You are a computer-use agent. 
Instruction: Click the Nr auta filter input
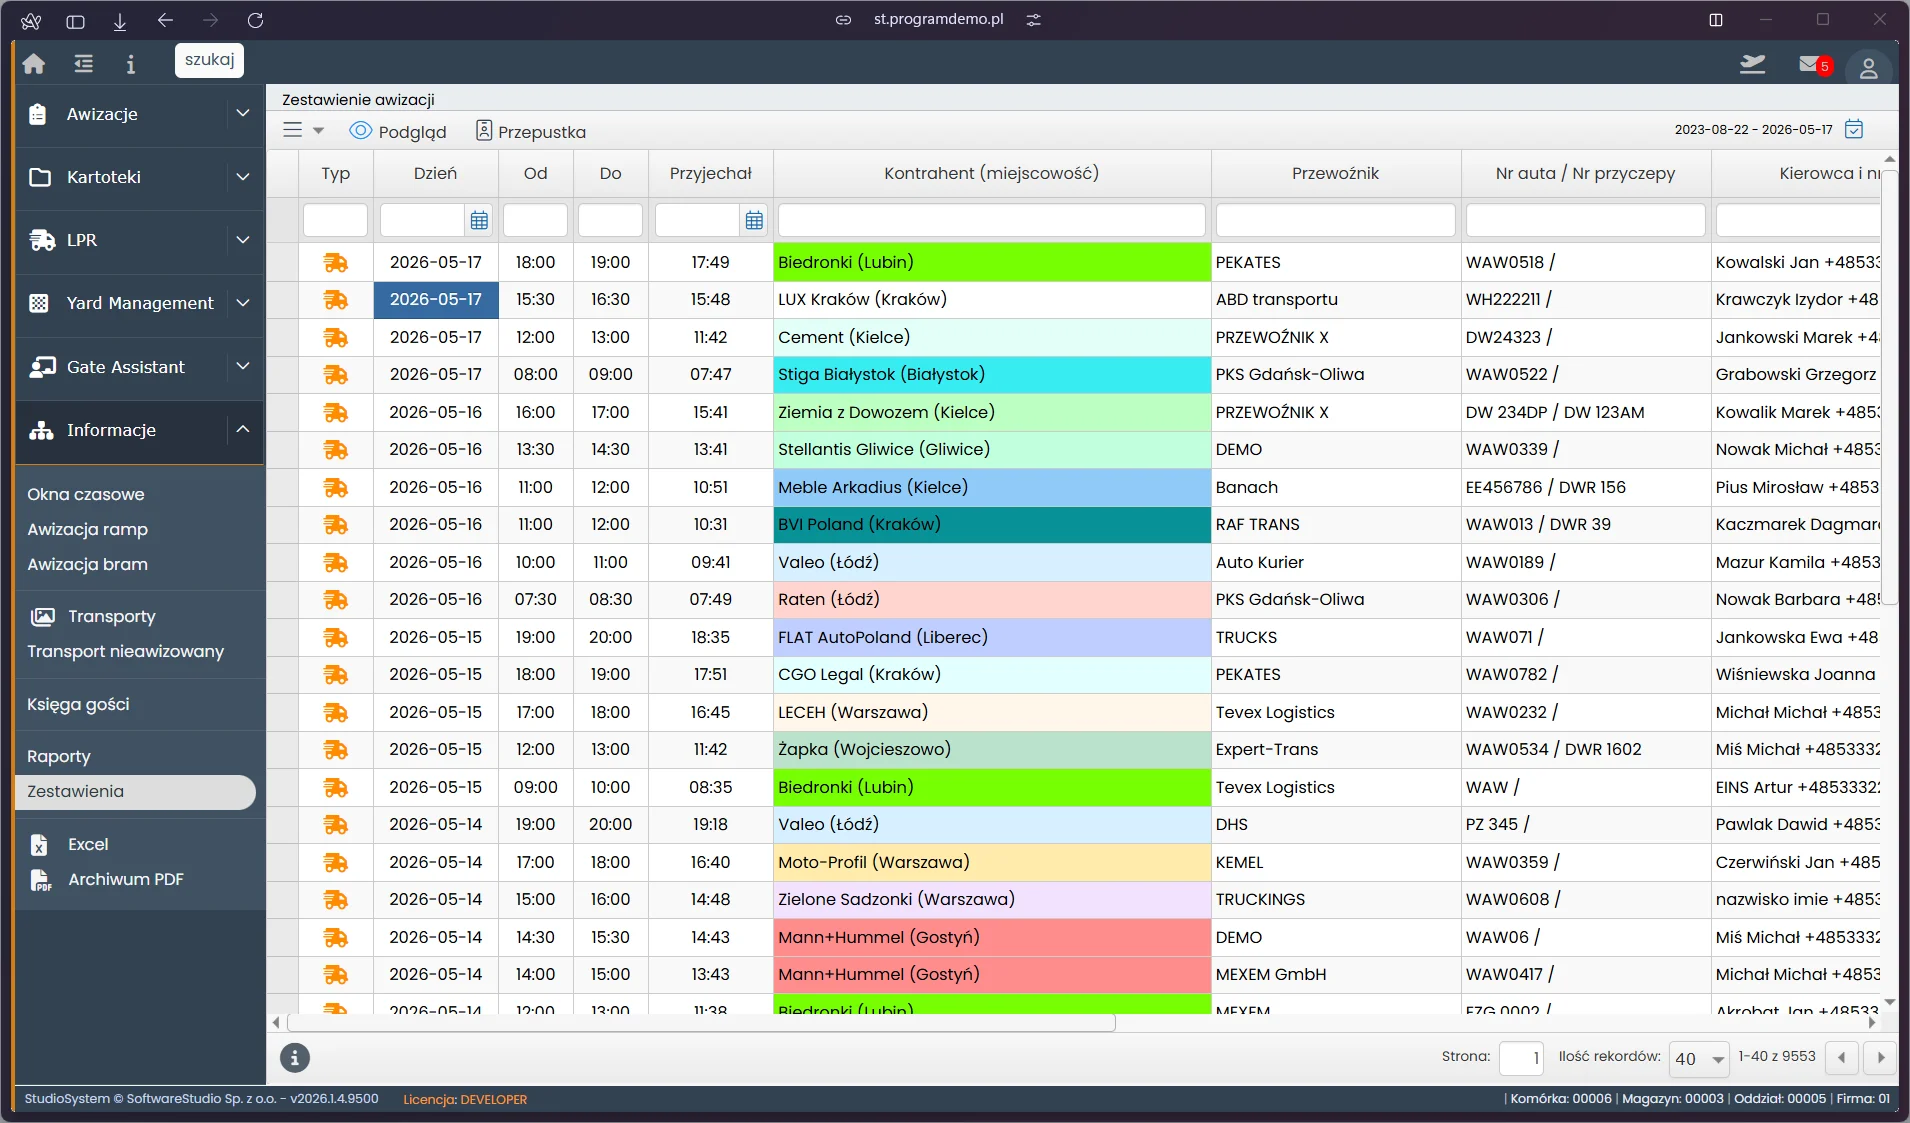pos(1585,220)
